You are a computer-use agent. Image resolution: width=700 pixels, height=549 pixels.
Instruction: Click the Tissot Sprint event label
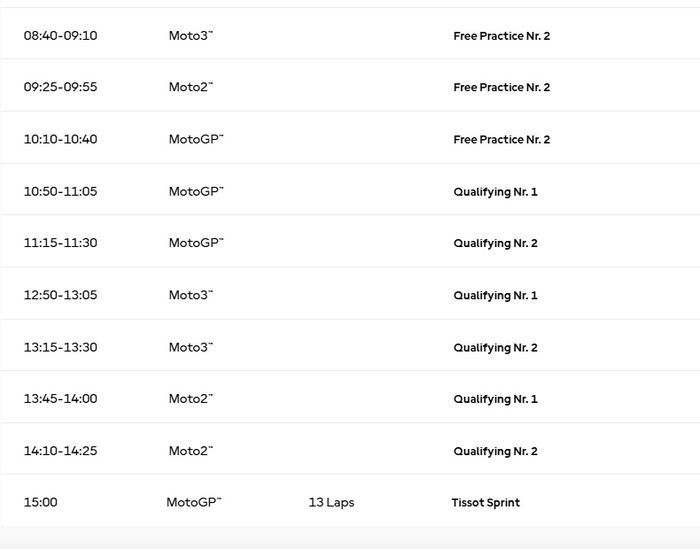pyautogui.click(x=485, y=503)
